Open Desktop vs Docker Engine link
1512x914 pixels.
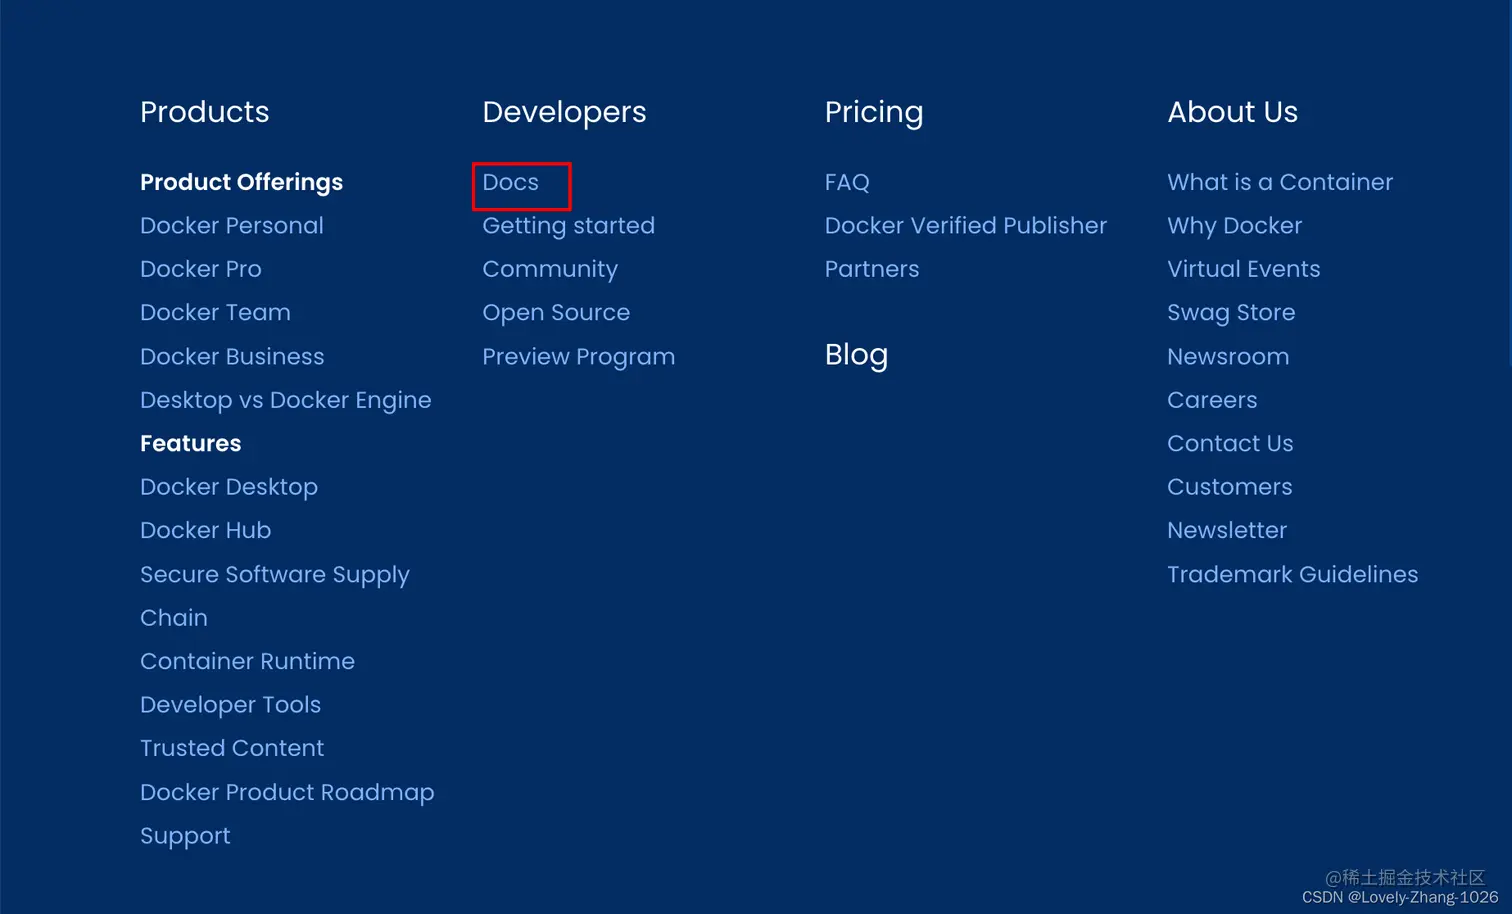coord(285,400)
